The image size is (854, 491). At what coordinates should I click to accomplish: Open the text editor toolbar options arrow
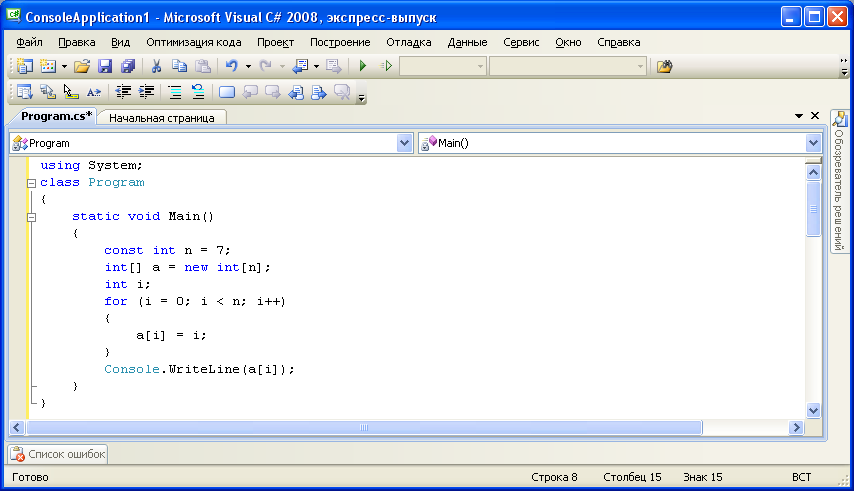[361, 98]
